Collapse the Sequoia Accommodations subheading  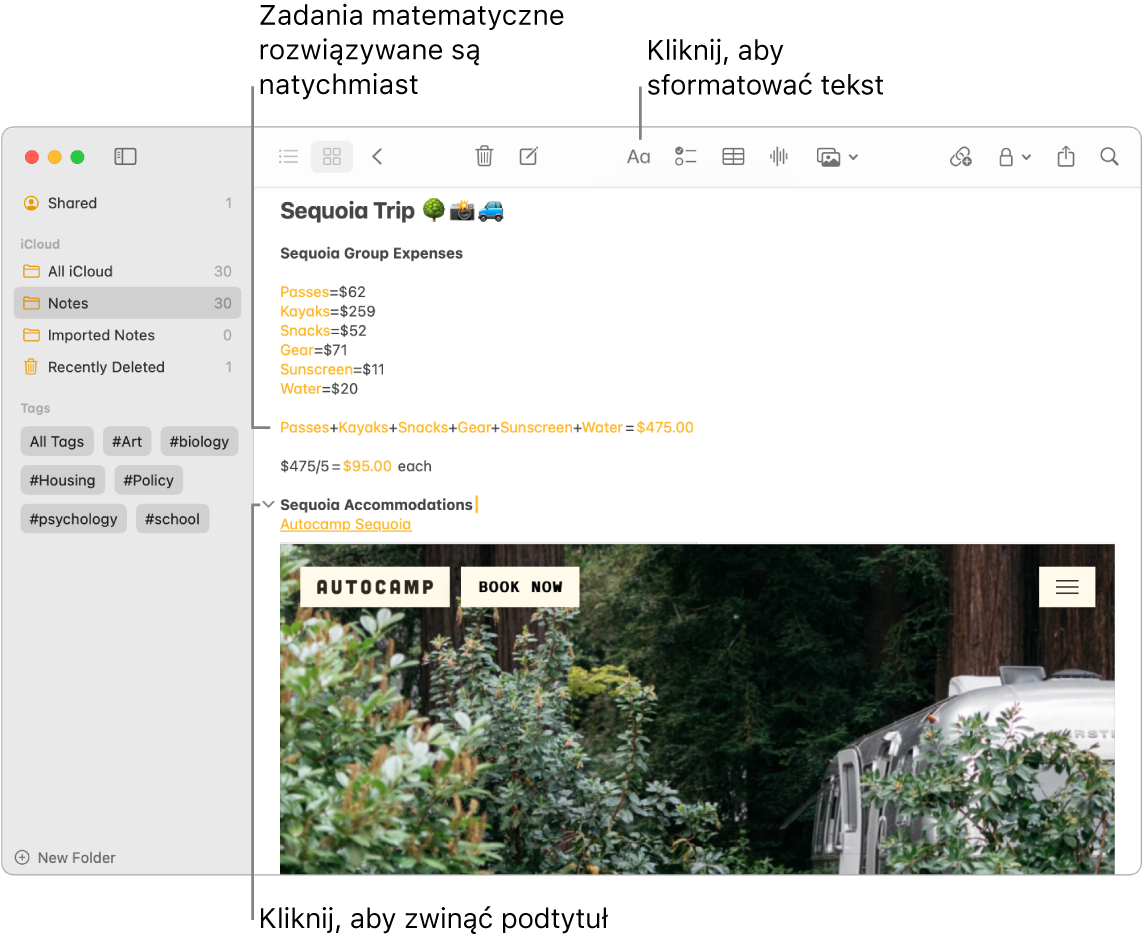tap(268, 504)
